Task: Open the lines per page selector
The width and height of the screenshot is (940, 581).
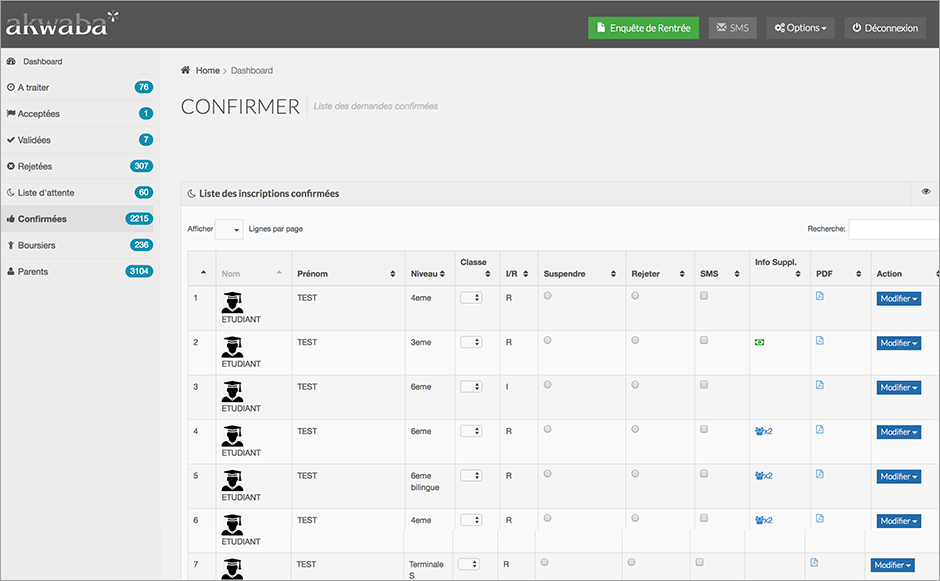Action: (229, 229)
